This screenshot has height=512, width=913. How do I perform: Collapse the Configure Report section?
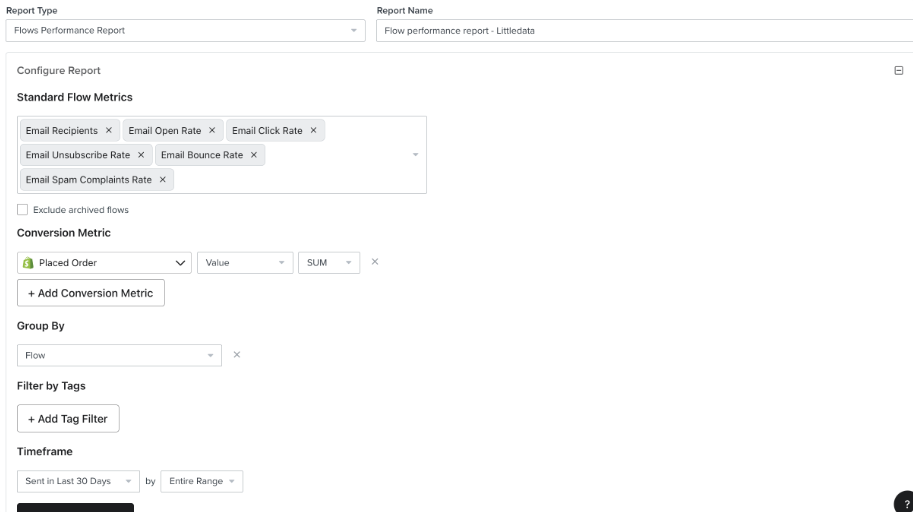(x=898, y=70)
